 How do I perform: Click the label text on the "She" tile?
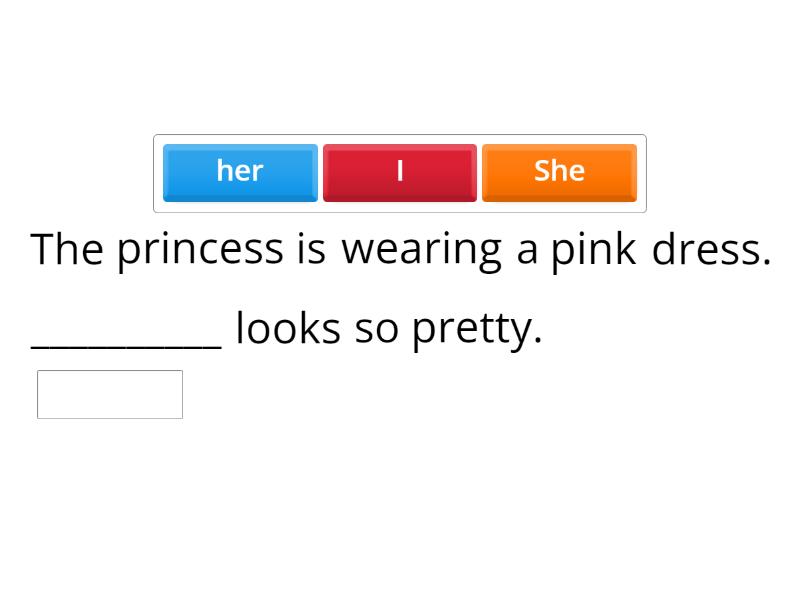[x=560, y=171]
